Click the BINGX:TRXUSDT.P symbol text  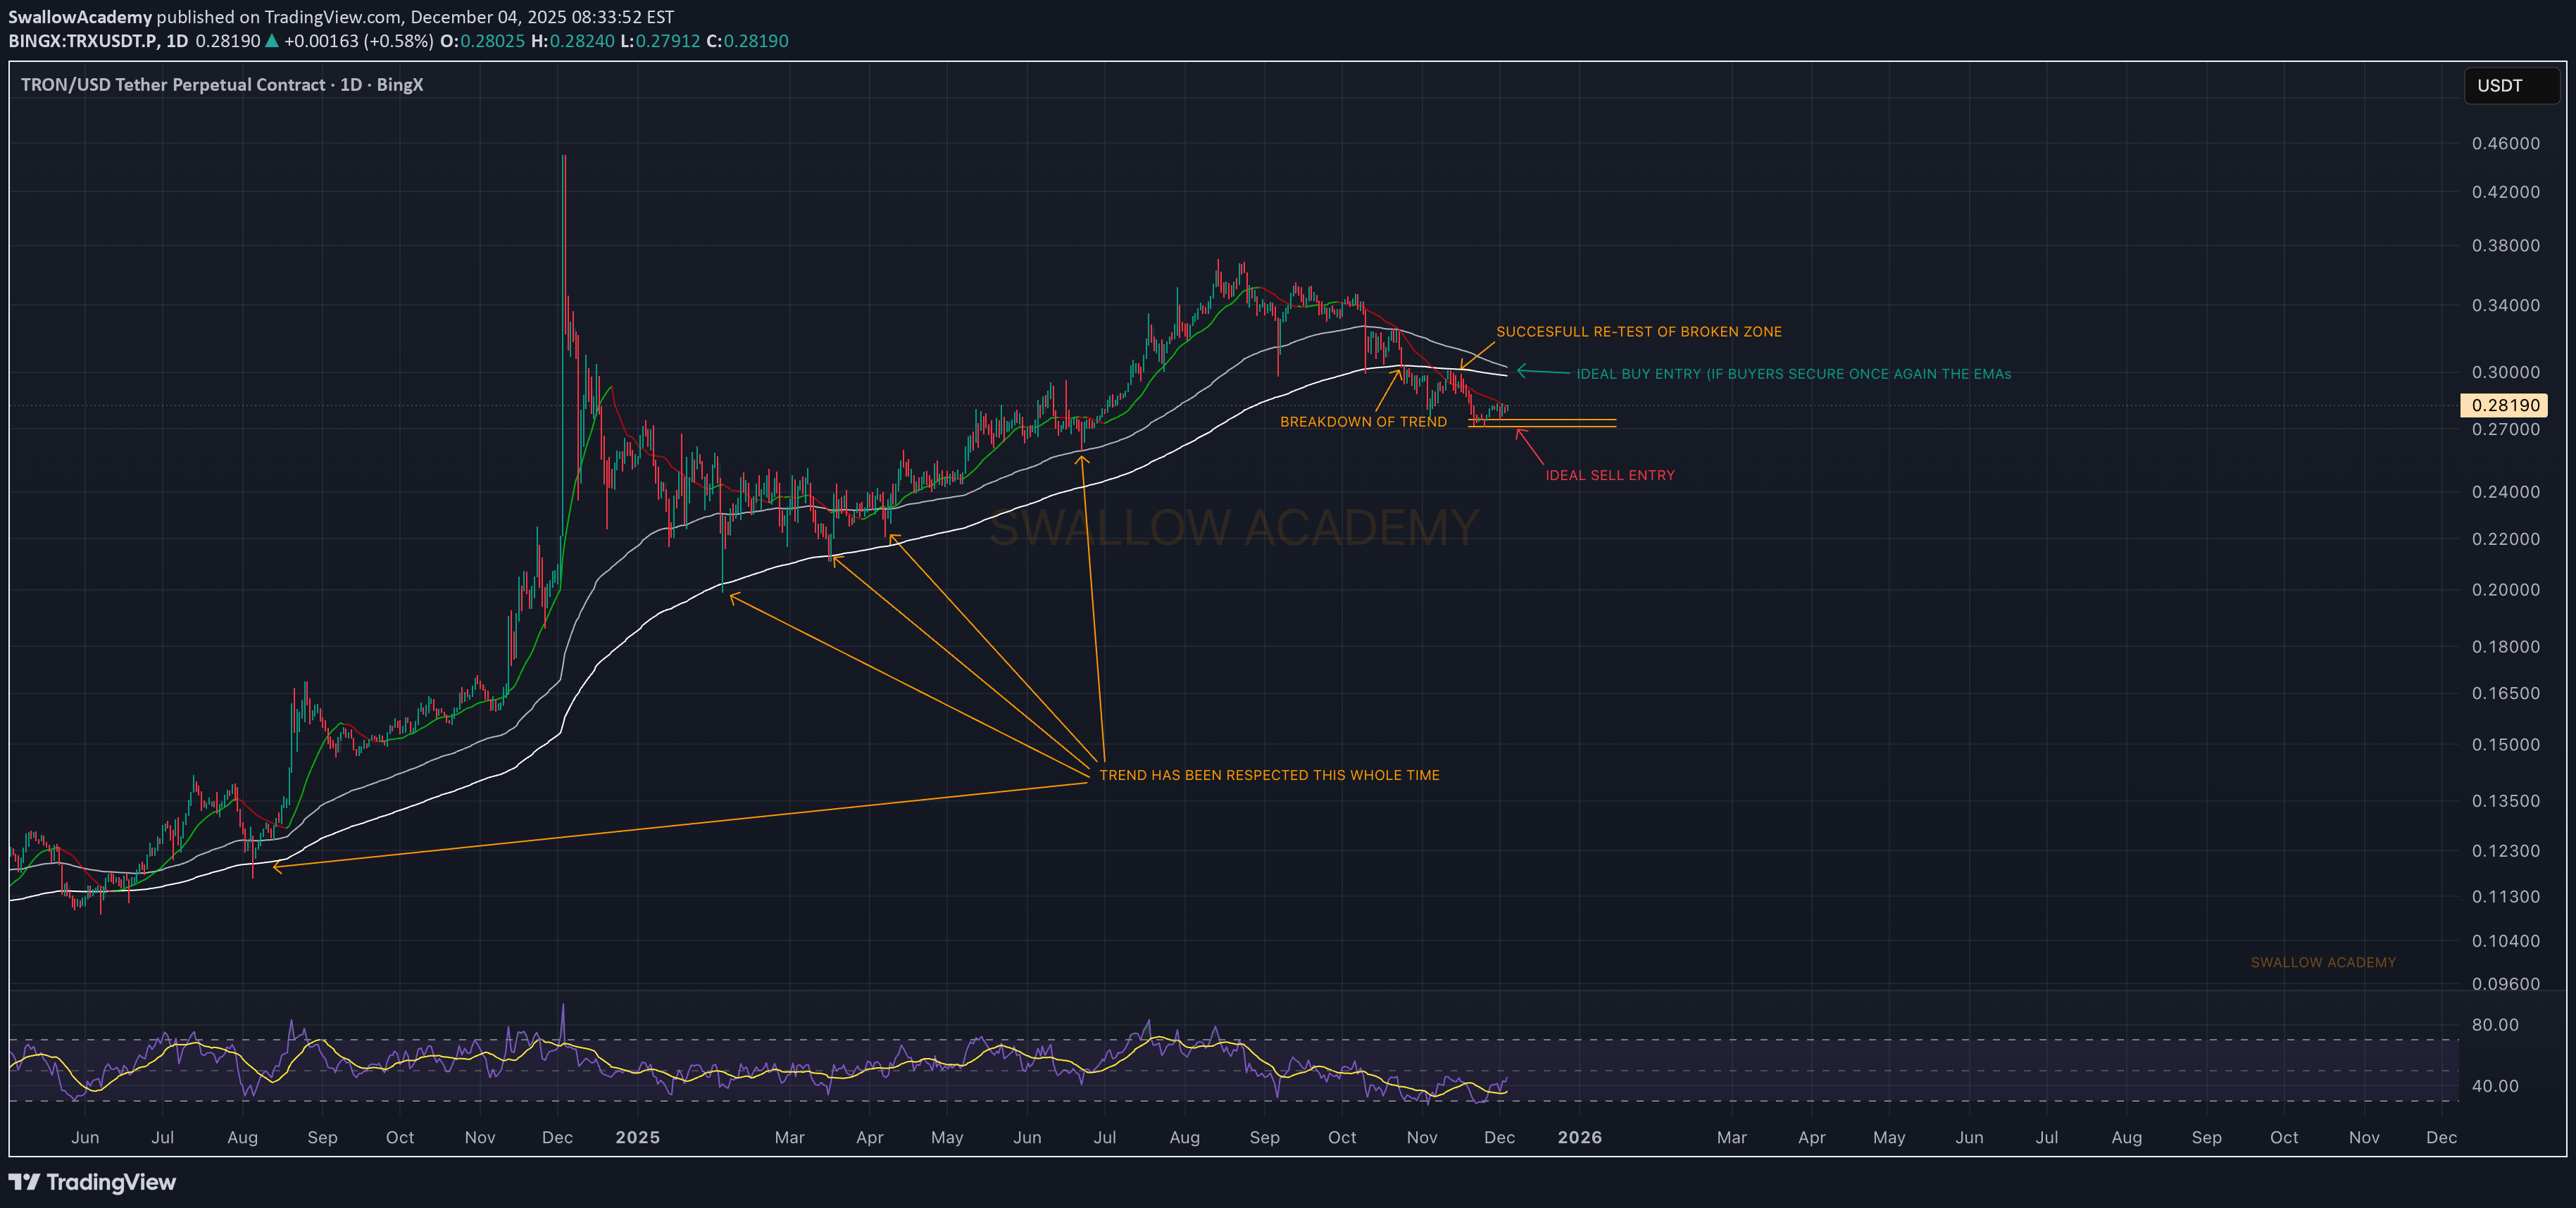click(x=83, y=41)
